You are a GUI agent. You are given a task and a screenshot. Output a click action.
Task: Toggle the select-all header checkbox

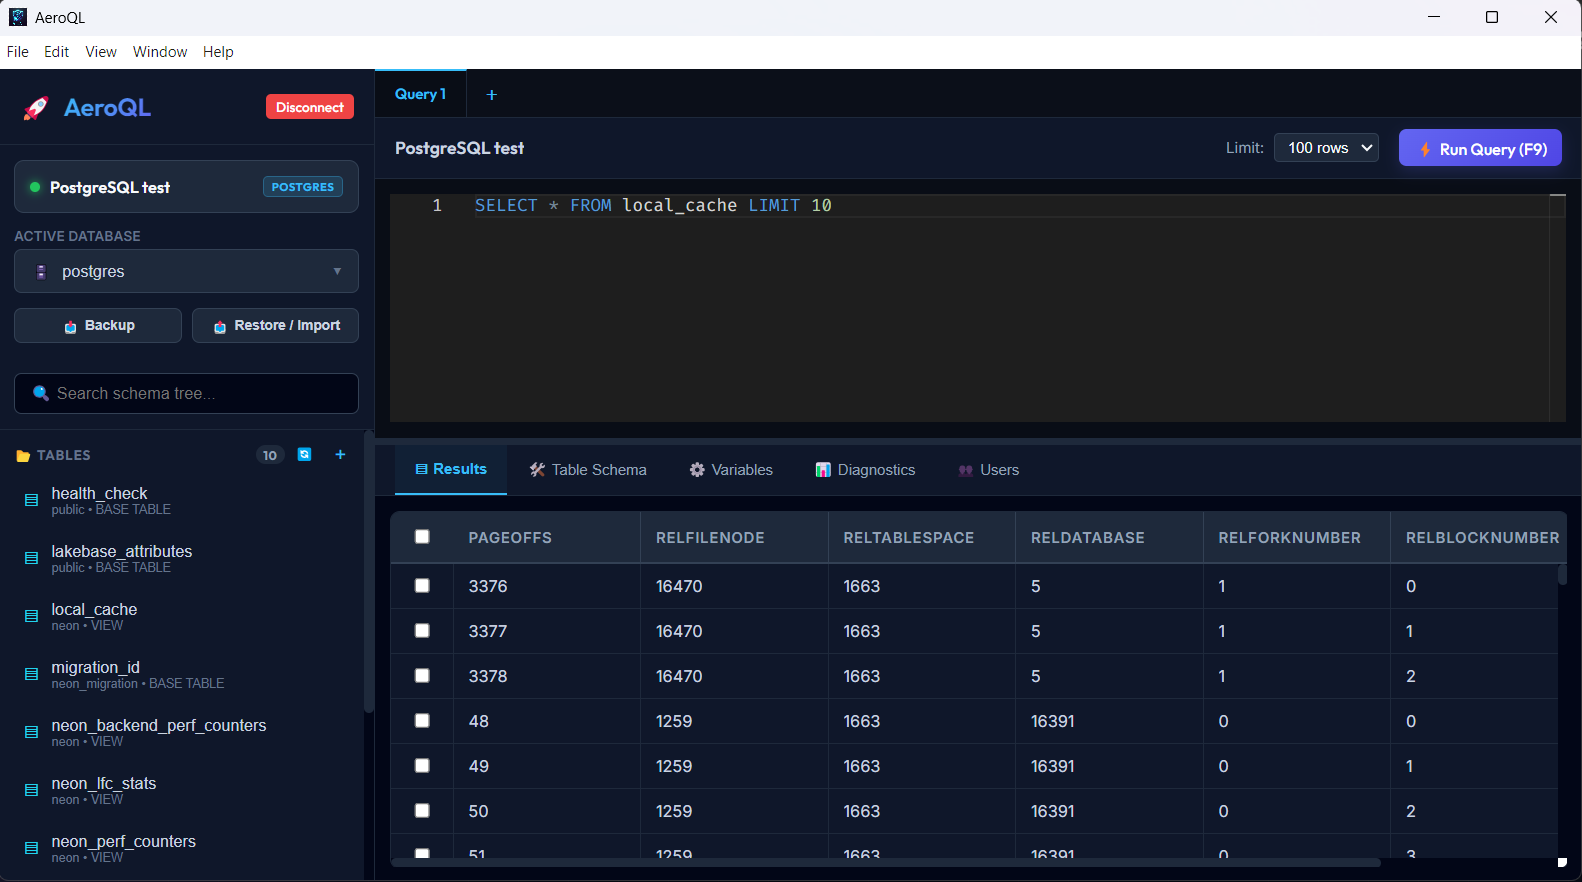click(422, 537)
